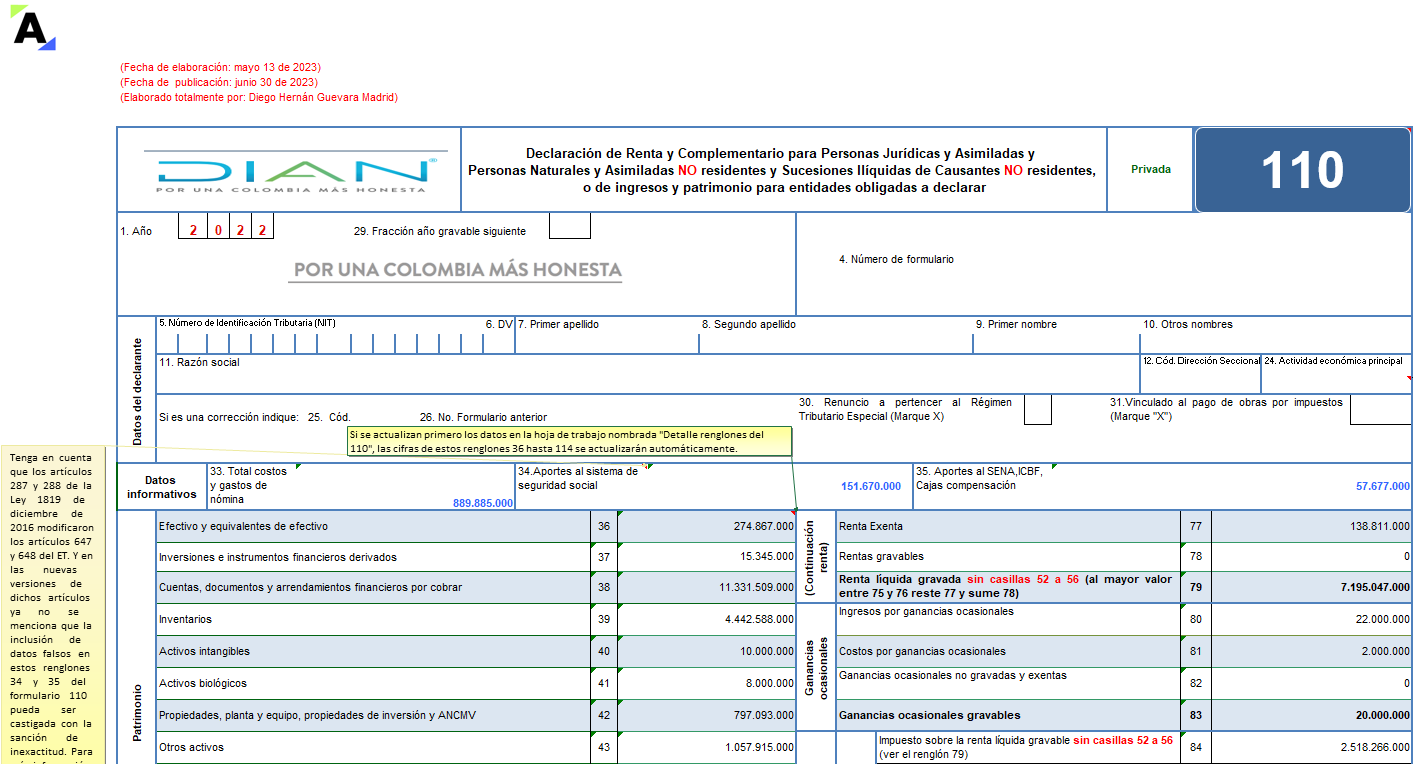Click the yellow comment about Detalle renglones del 110
This screenshot has width=1413, height=764.
click(569, 442)
